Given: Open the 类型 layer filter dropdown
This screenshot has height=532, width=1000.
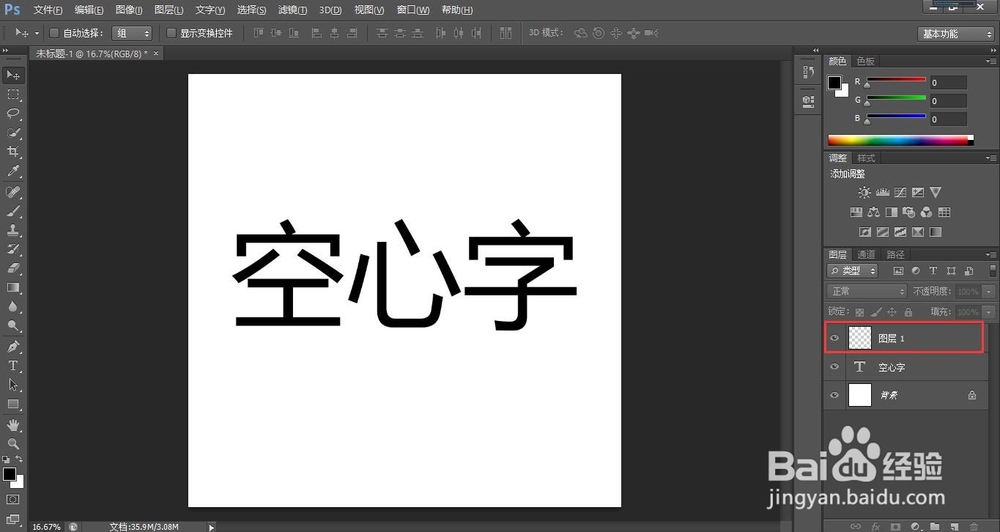Looking at the screenshot, I should point(853,271).
